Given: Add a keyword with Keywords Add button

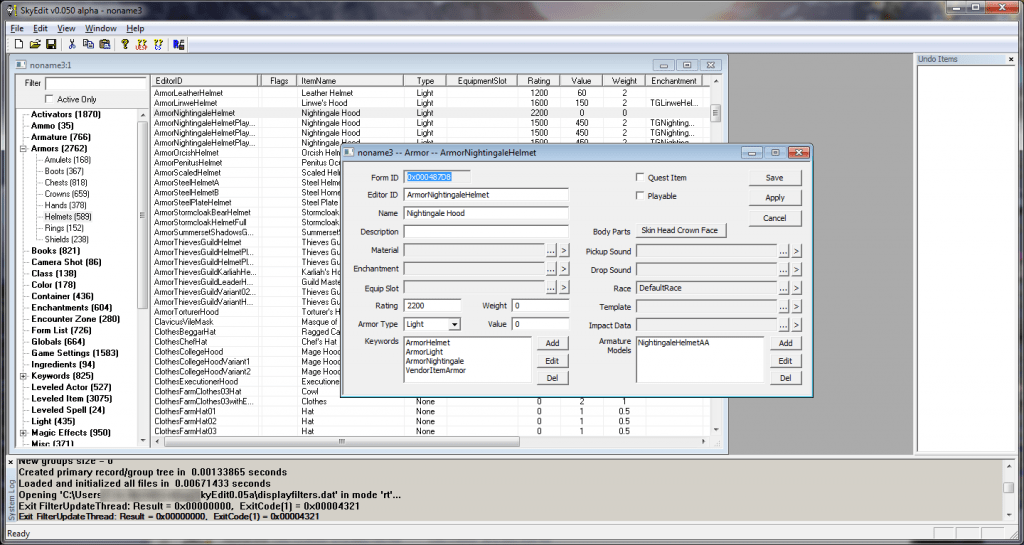Looking at the screenshot, I should click(x=552, y=343).
